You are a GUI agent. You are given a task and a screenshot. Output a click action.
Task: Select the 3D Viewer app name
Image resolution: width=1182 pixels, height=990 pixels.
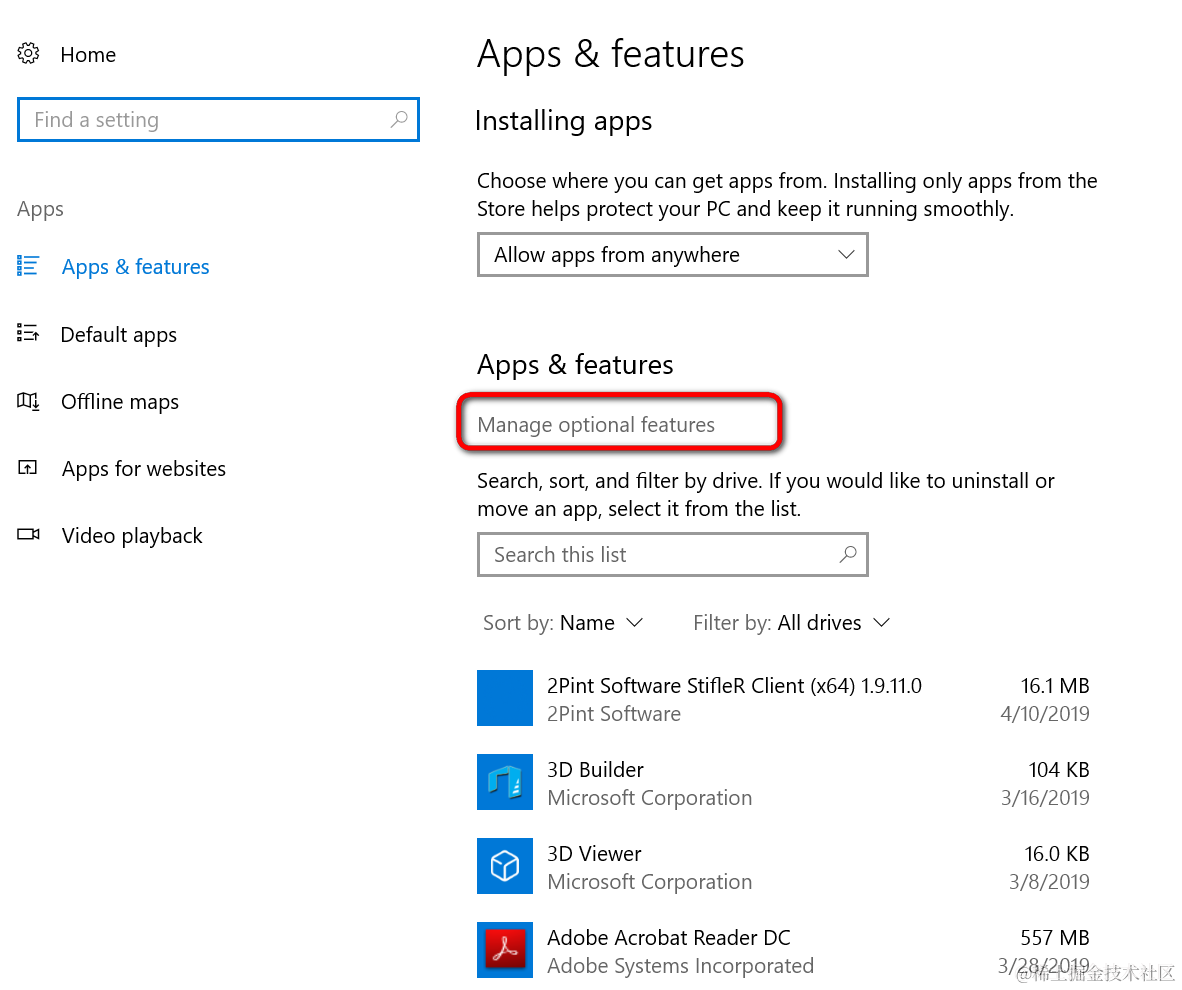(x=594, y=854)
